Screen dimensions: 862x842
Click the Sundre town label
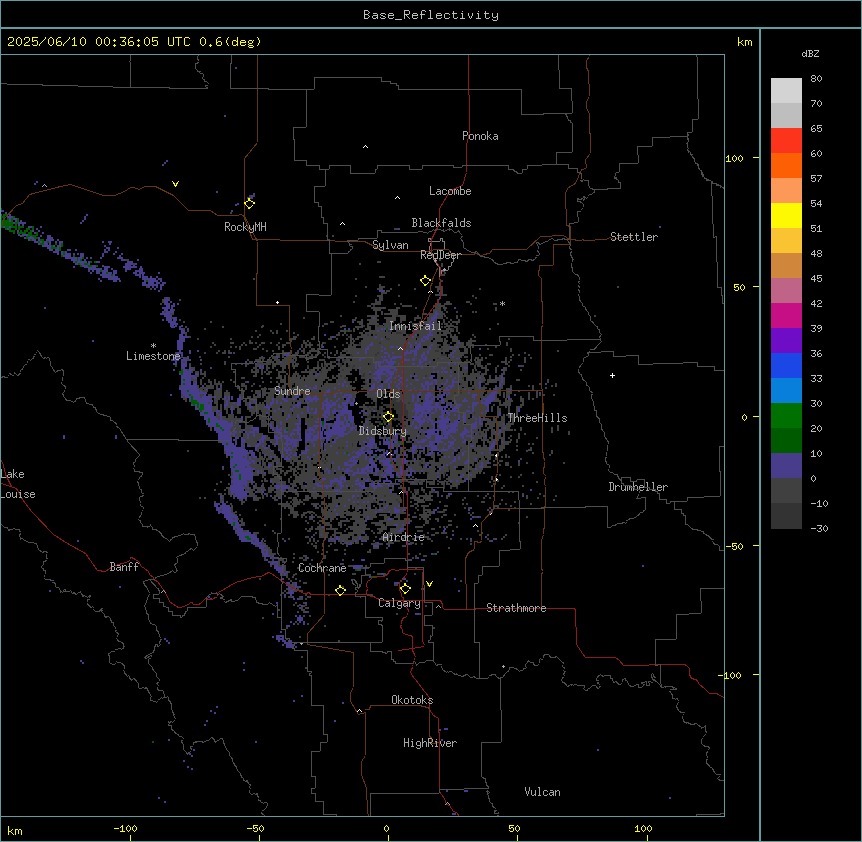292,391
